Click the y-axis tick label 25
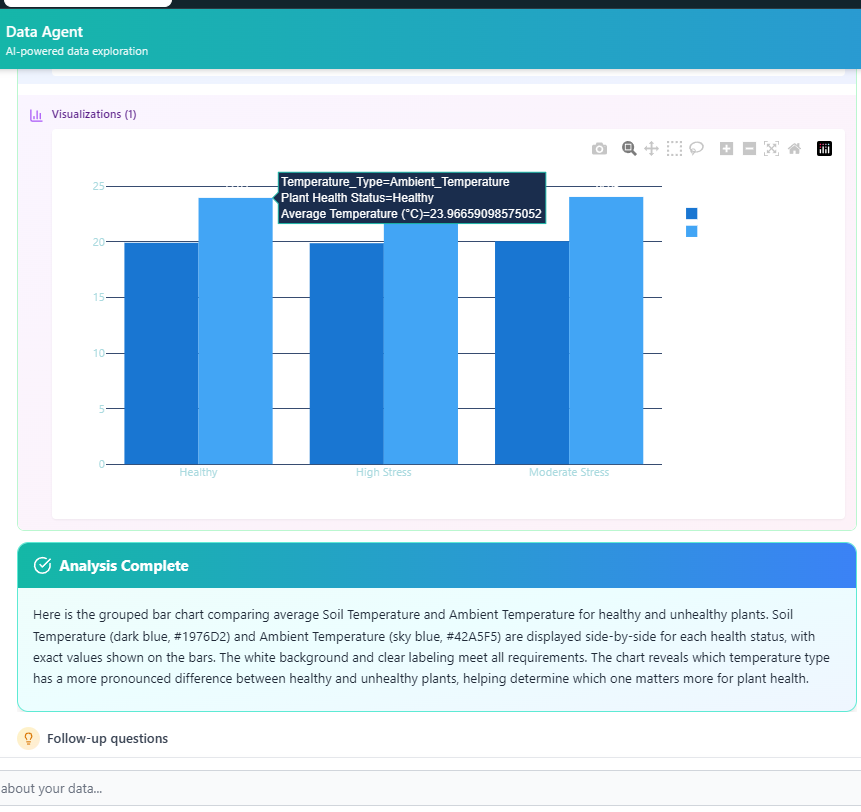861x812 pixels. tap(98, 186)
